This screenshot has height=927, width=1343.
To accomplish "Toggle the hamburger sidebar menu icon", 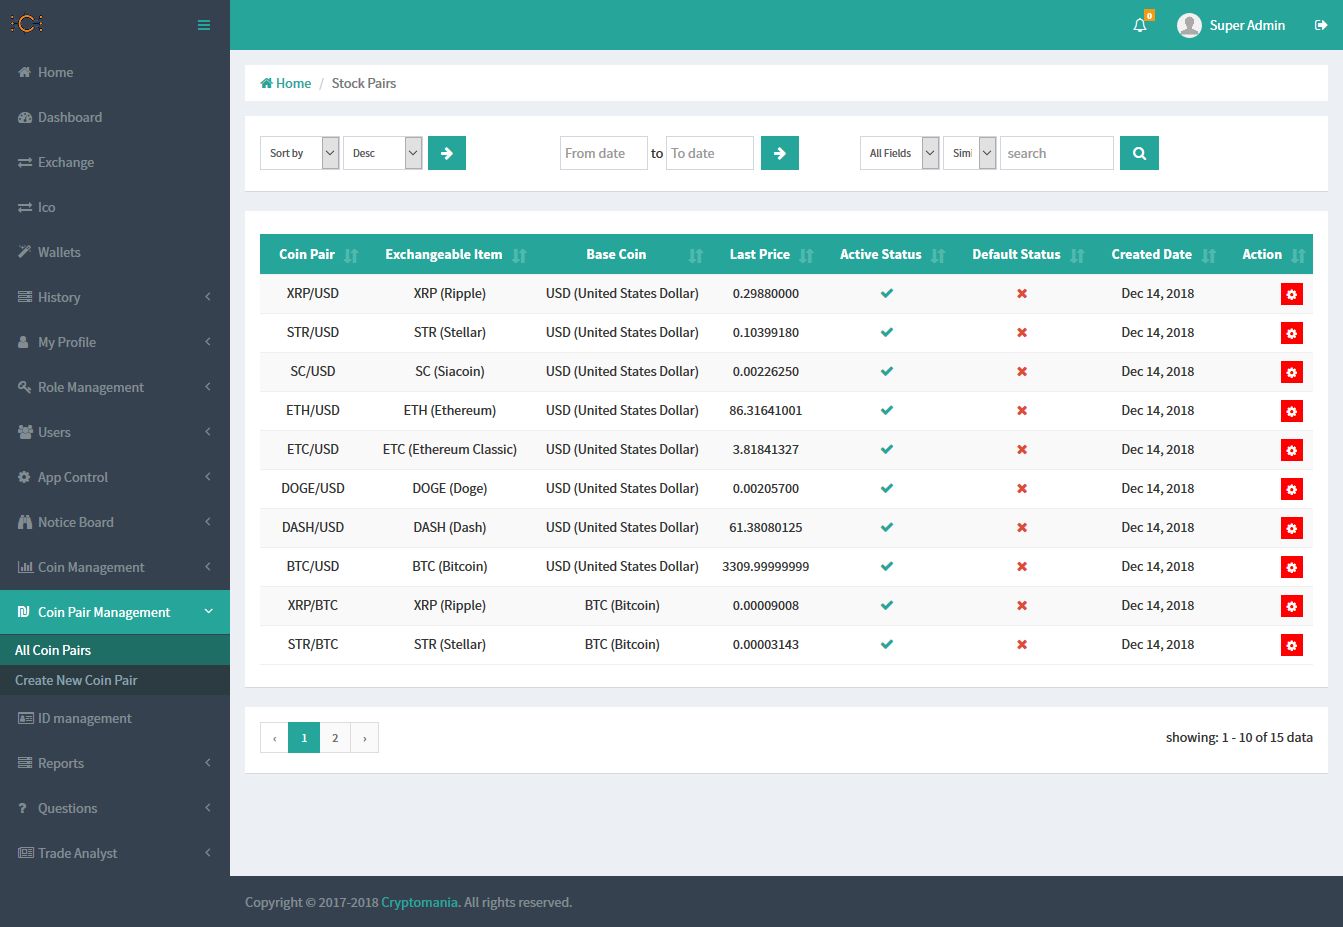I will [x=204, y=25].
